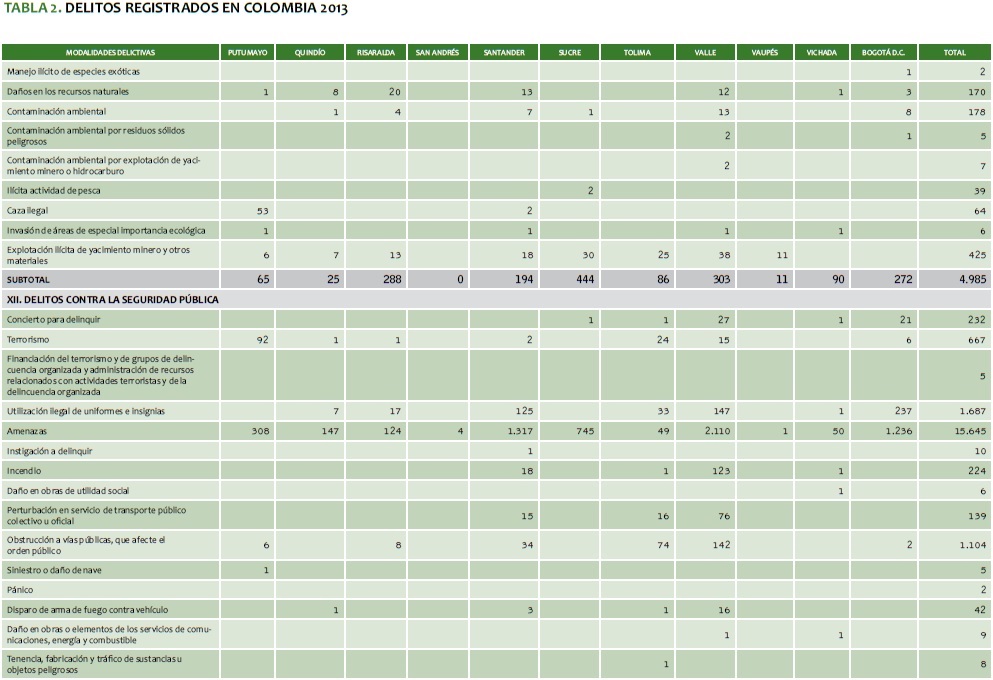Select the 'Pánico' row label
Viewport: 993px width, 680px height.
[x=20, y=590]
